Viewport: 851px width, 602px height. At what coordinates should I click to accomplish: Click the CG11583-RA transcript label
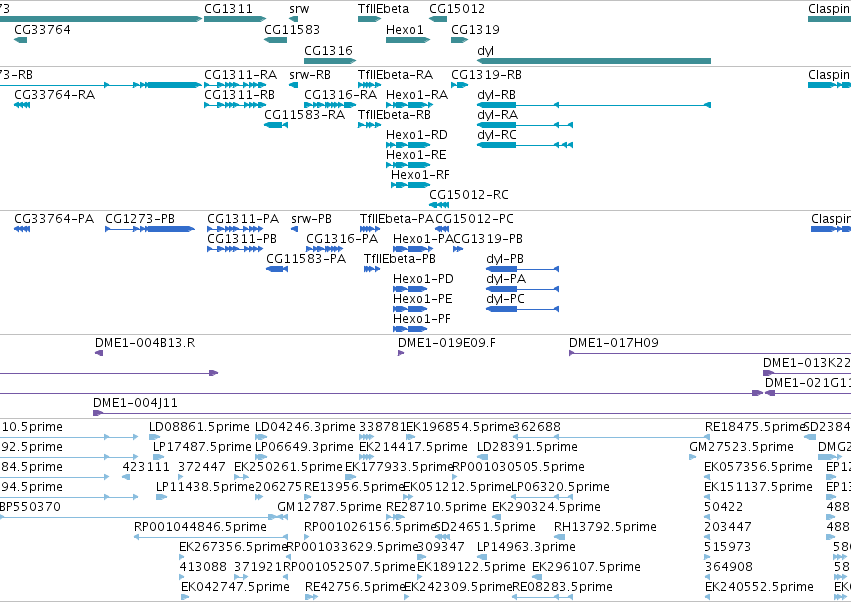304,115
